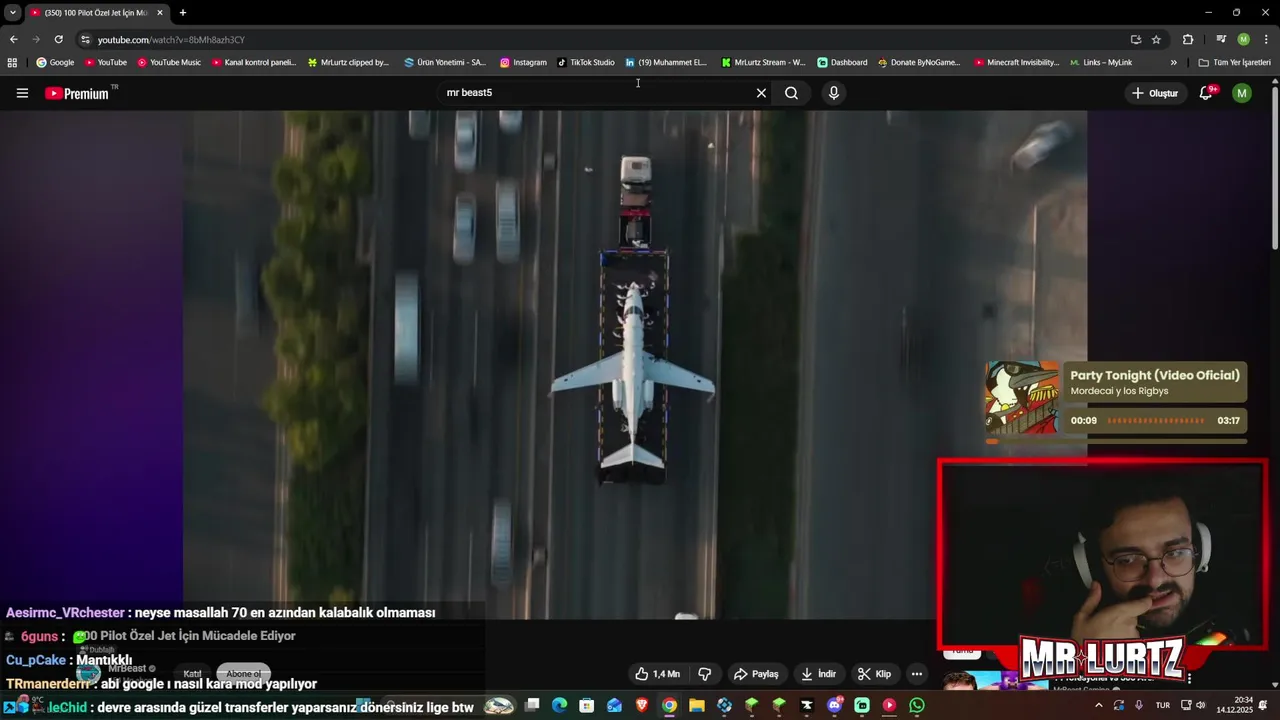Create a clip with Klip button
The image size is (1280, 720).
(x=874, y=674)
